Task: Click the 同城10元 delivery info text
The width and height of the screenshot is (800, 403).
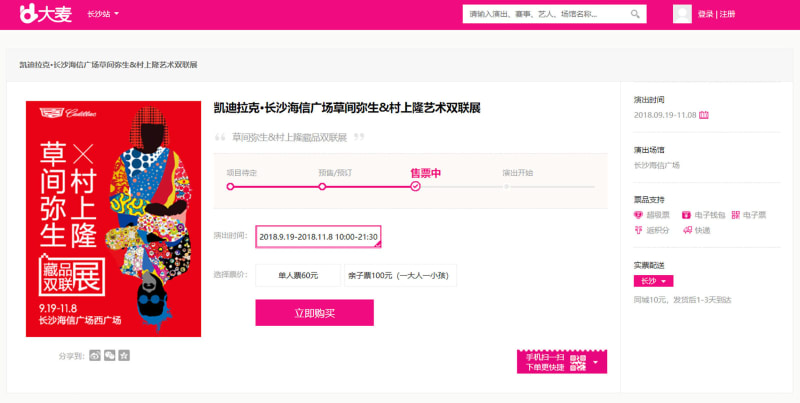Action: tap(683, 300)
